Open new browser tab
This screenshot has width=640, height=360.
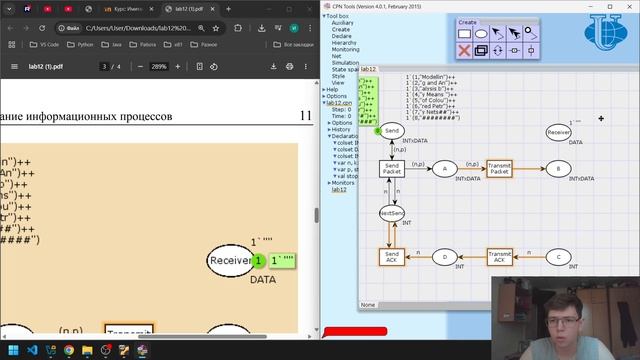(228, 9)
